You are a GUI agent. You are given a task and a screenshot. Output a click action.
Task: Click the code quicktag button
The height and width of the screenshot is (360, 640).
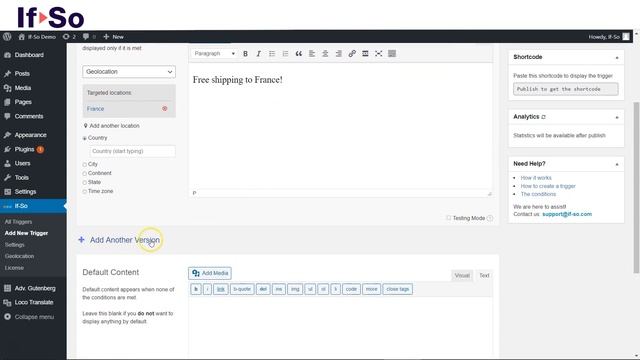351,289
